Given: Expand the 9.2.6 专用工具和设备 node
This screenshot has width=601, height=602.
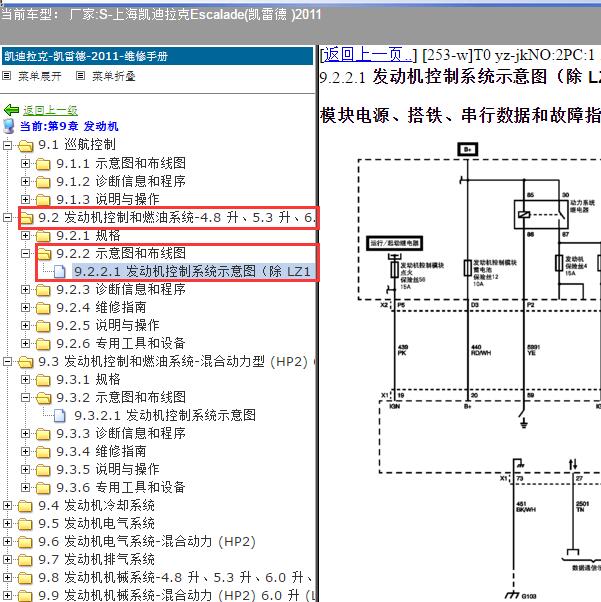Looking at the screenshot, I should [25, 344].
